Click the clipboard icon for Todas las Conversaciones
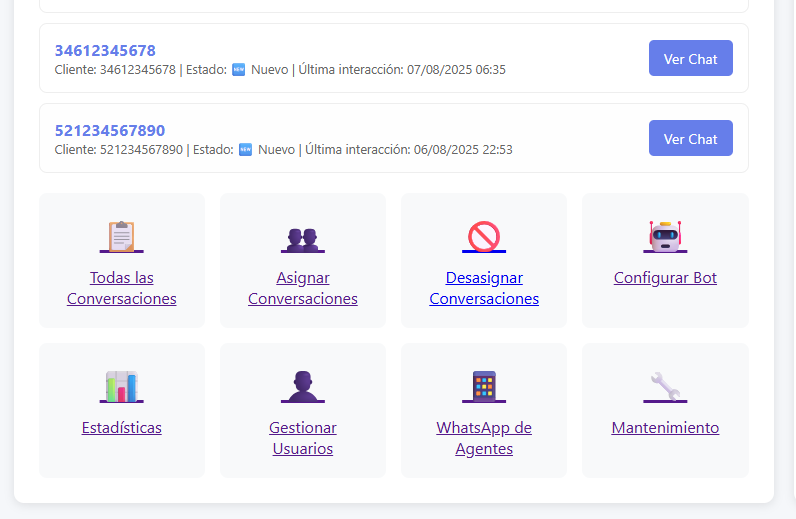The height and width of the screenshot is (519, 796). [x=122, y=237]
